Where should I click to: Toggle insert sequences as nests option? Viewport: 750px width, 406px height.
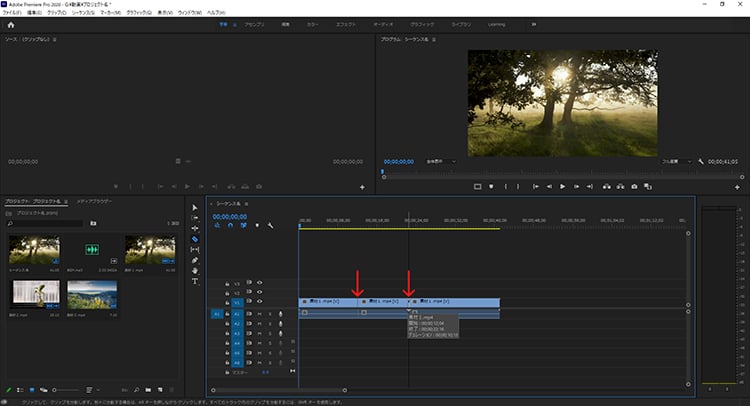click(217, 225)
